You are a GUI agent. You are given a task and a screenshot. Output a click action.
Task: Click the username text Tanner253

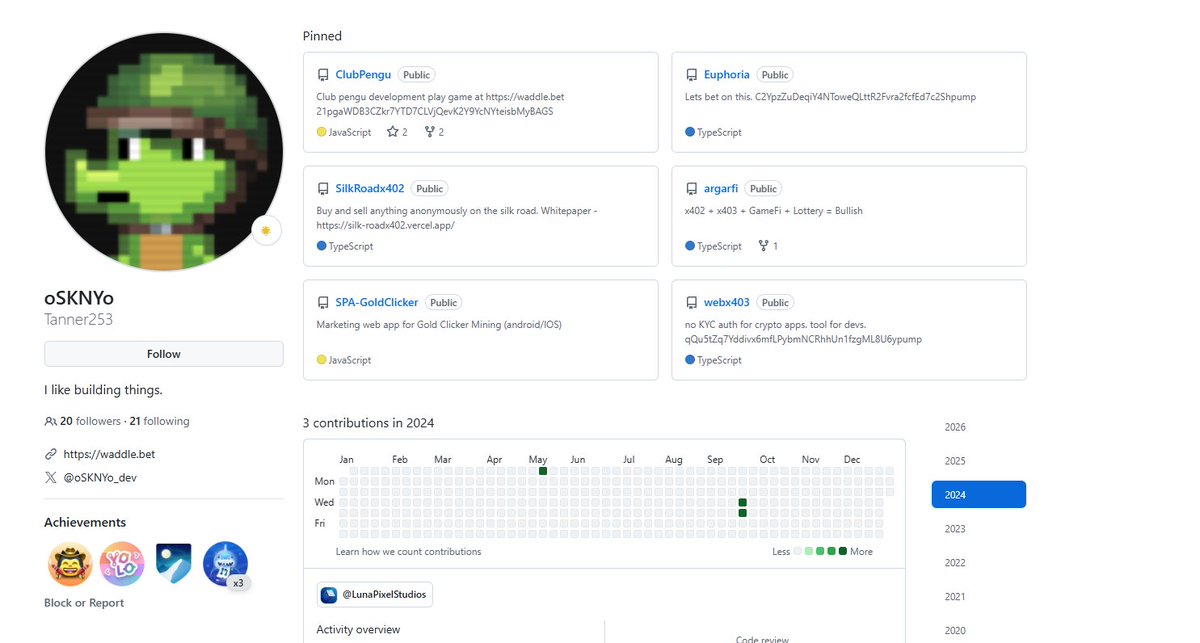coord(78,320)
